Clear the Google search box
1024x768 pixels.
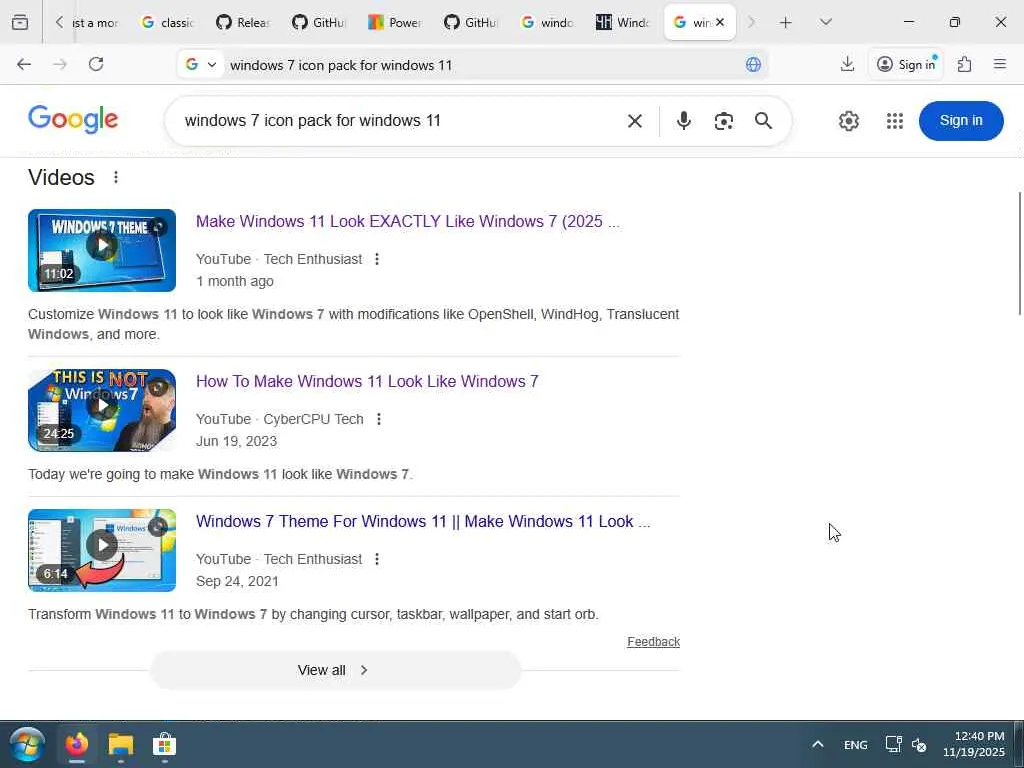coord(635,121)
